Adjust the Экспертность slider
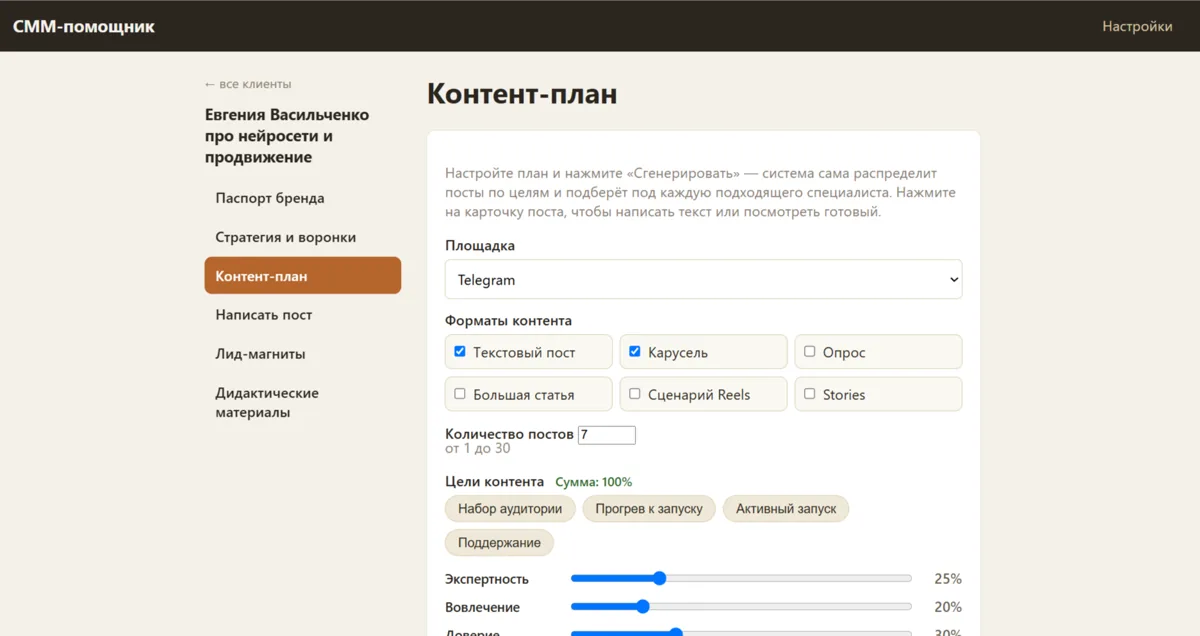 [x=741, y=578]
